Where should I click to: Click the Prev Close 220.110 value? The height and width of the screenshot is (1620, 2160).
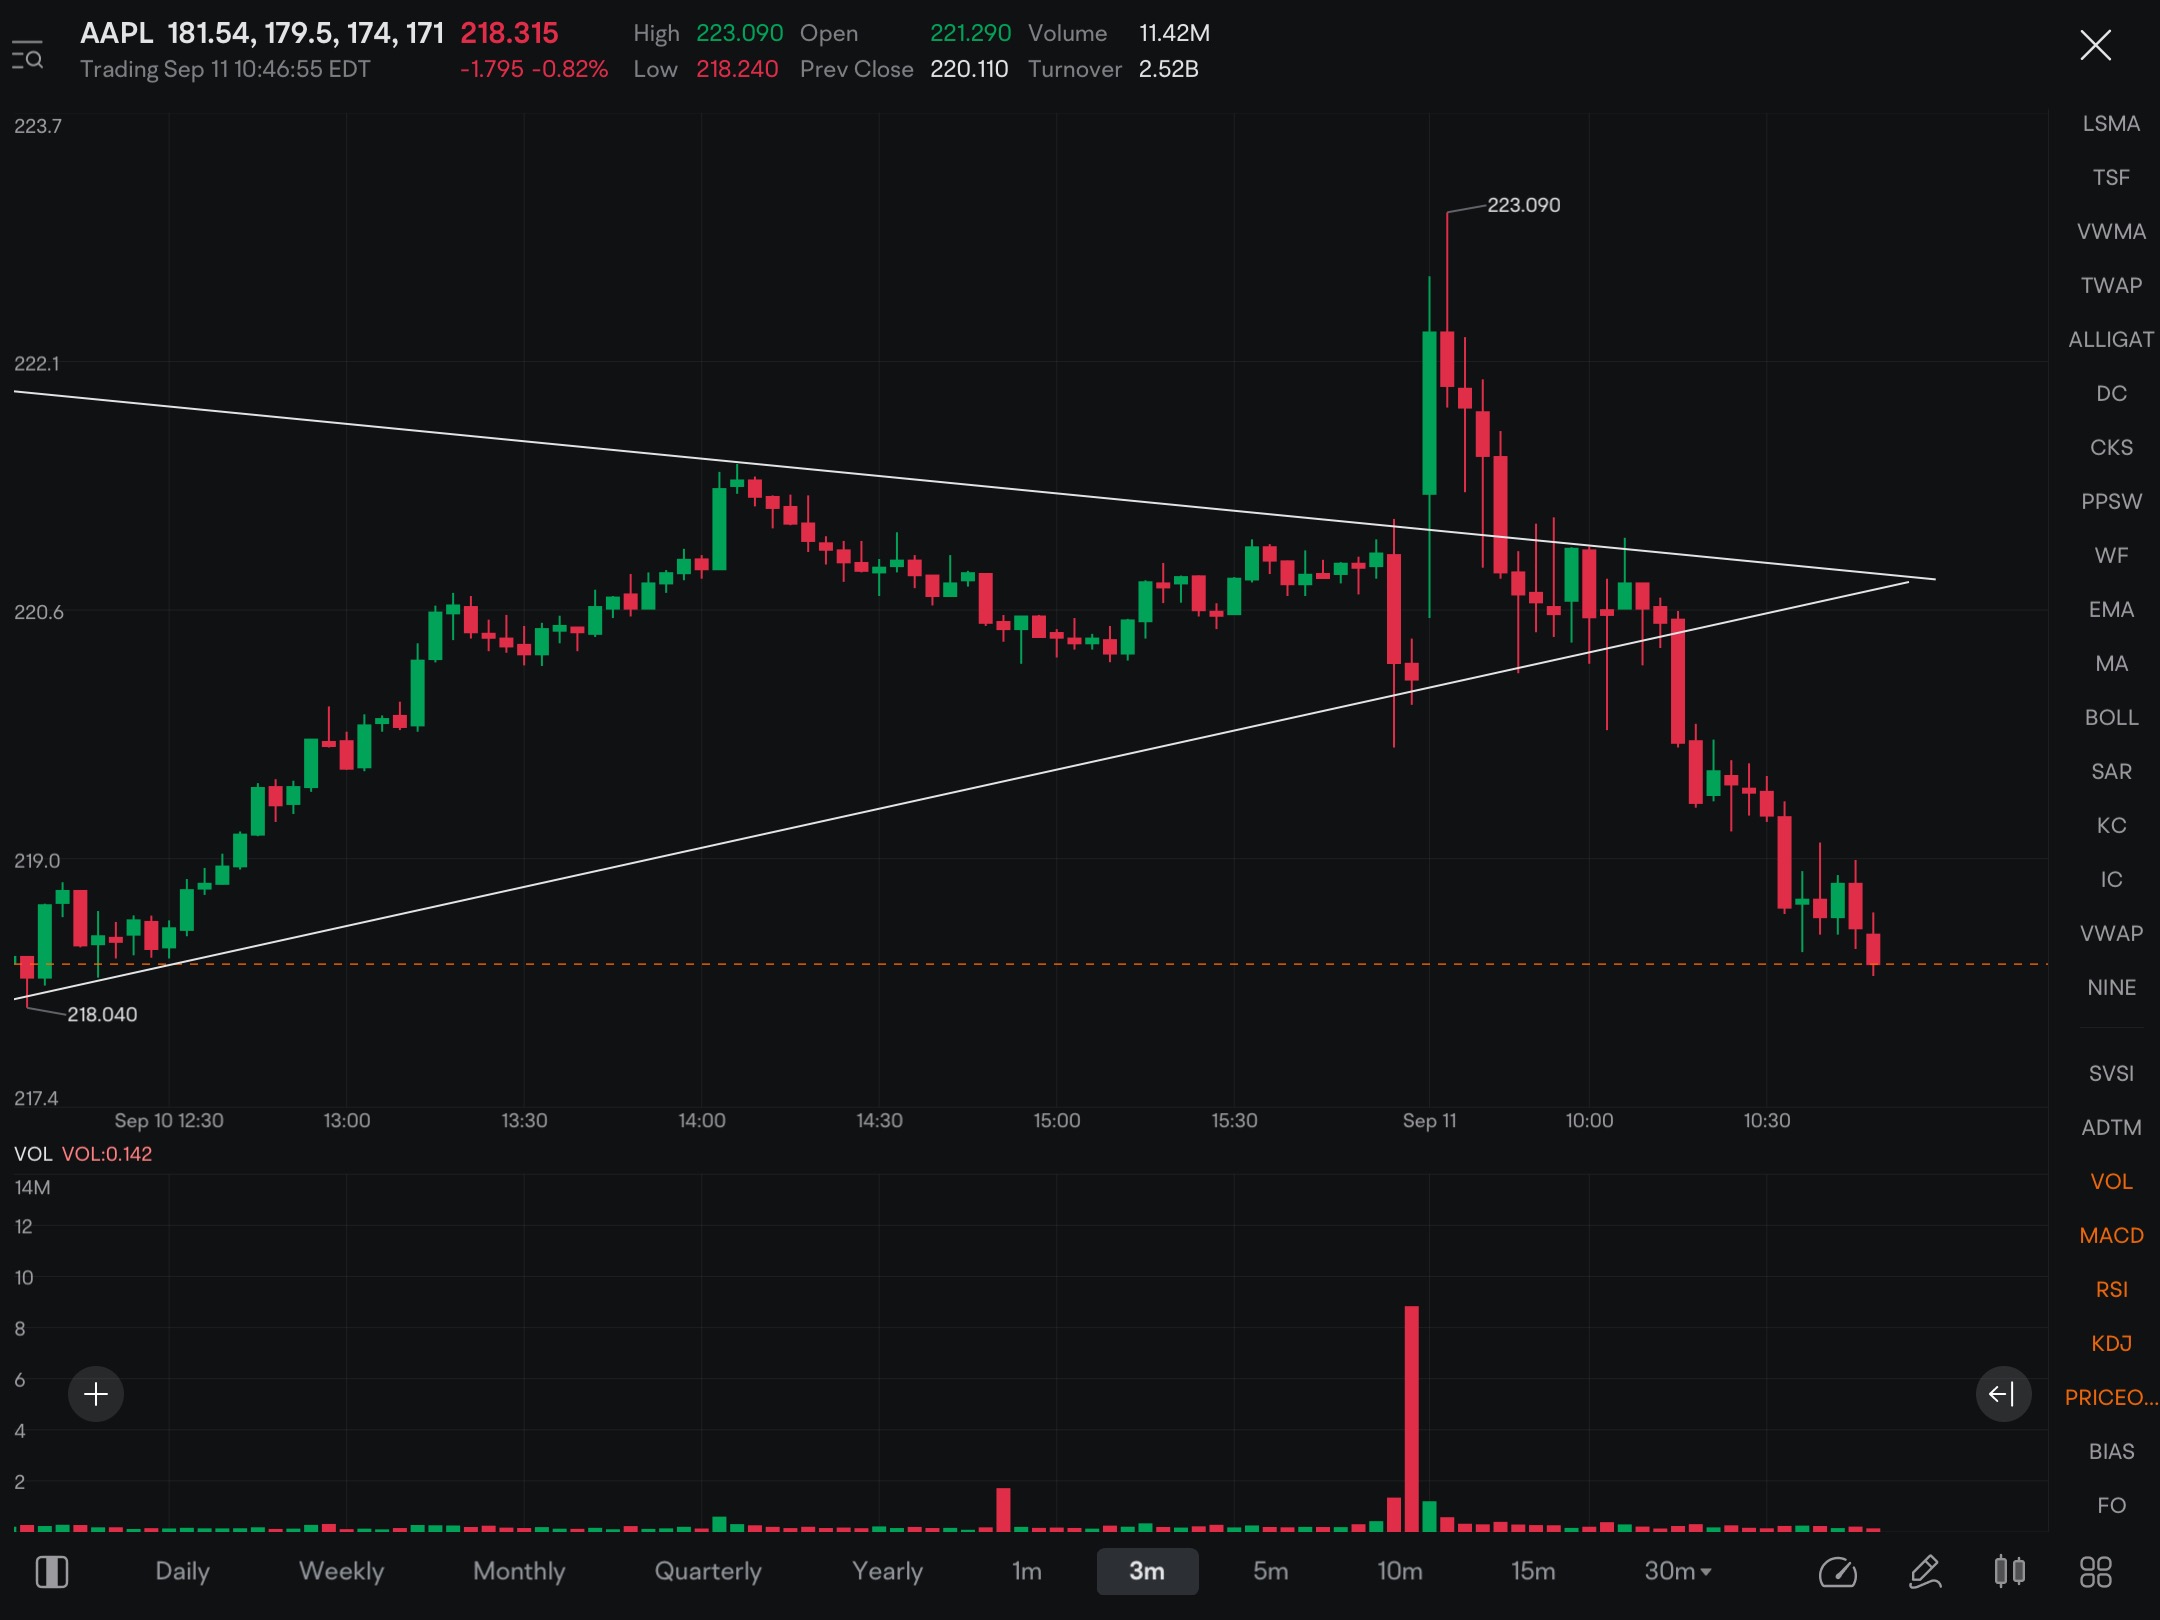[969, 69]
